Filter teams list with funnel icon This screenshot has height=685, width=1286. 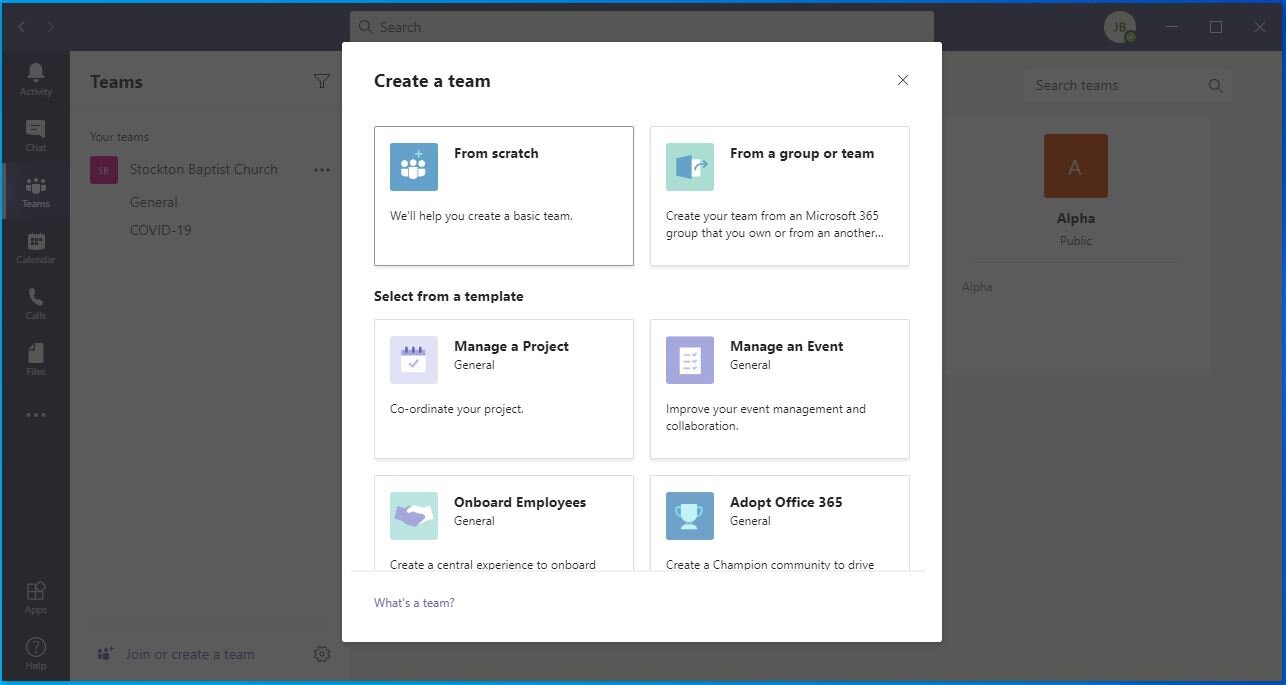(x=321, y=81)
